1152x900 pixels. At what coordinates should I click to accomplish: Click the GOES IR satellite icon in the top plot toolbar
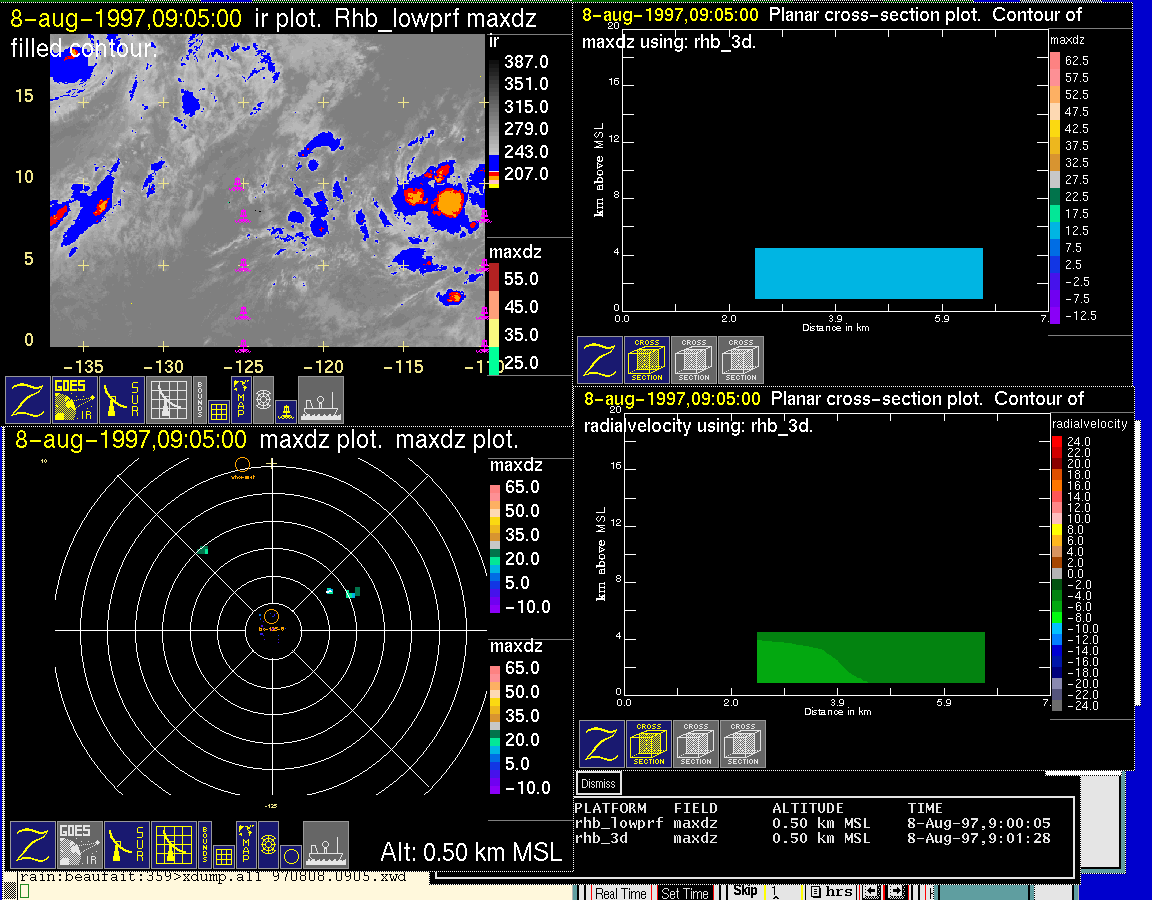(75, 399)
